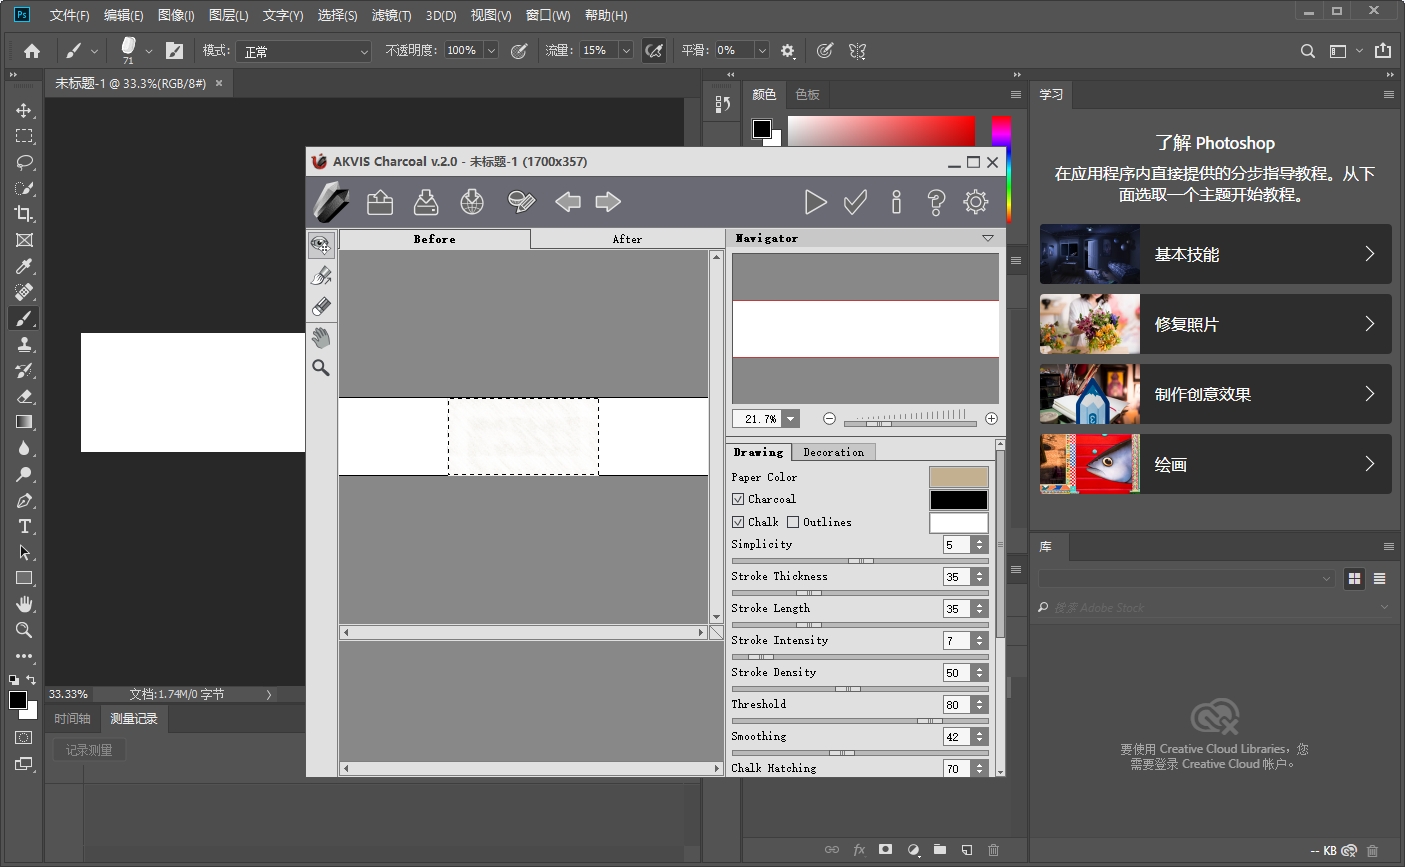Click the Stroke Thickness slider
The image size is (1405, 867).
pyautogui.click(x=860, y=593)
